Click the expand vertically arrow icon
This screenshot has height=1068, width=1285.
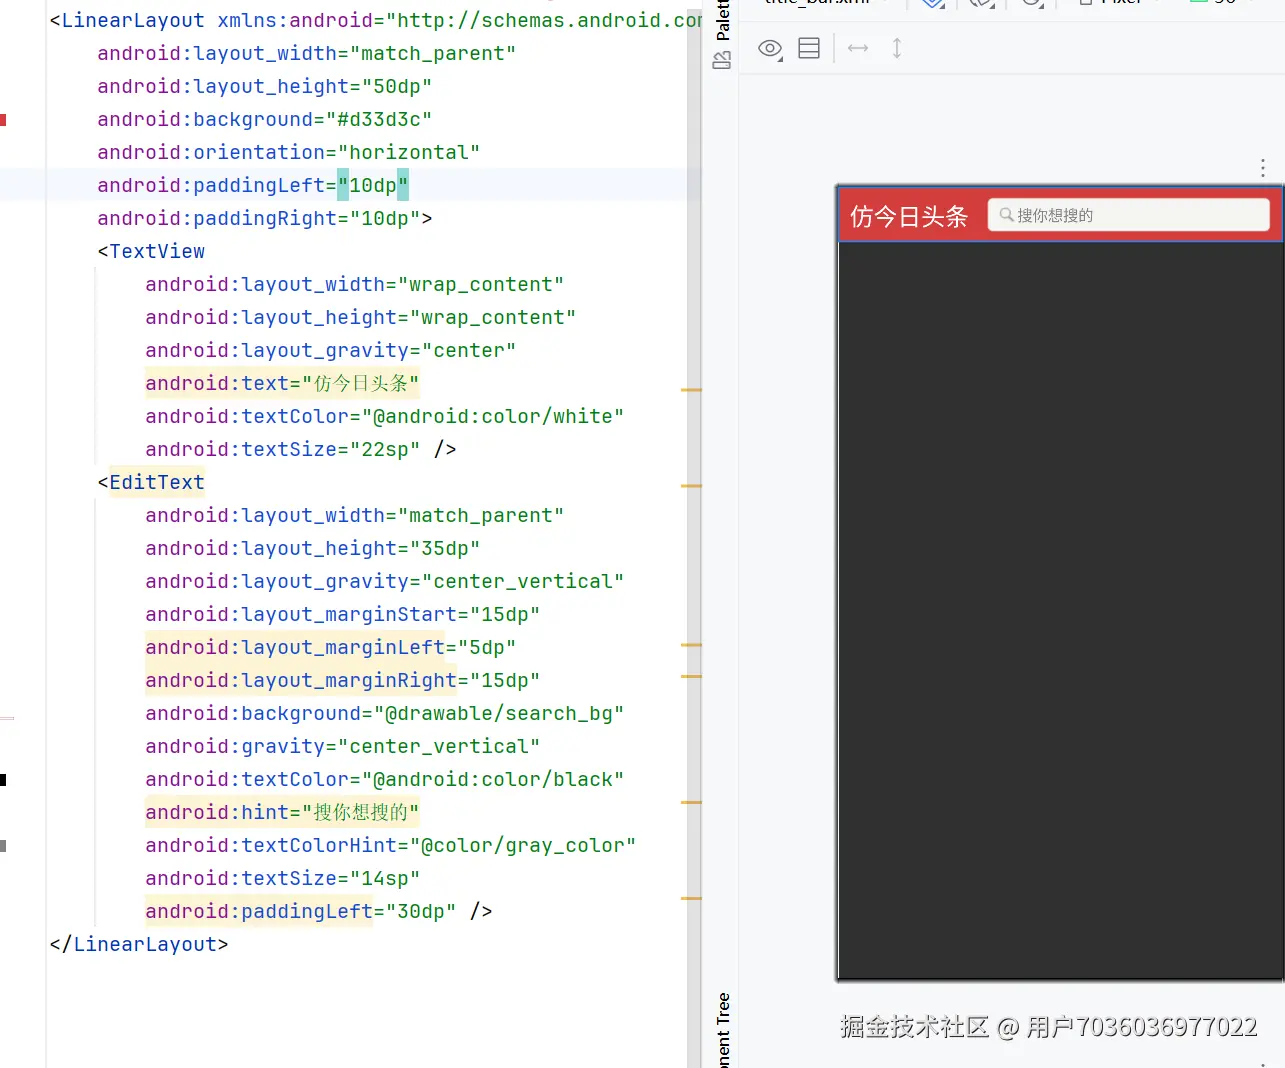coord(897,48)
